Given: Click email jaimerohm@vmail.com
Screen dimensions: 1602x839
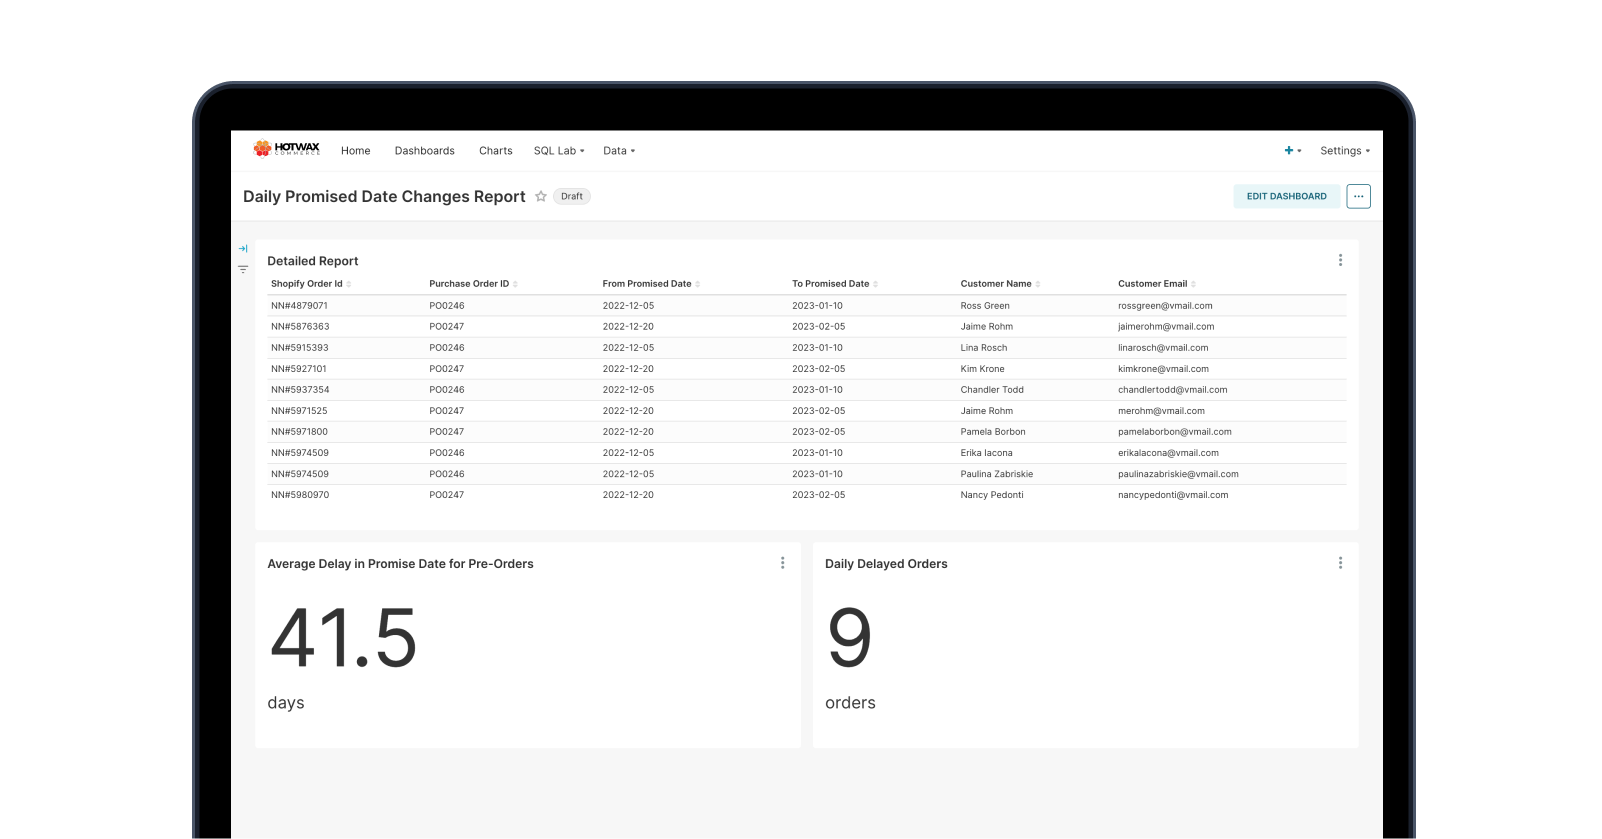Looking at the screenshot, I should pyautogui.click(x=1166, y=327).
